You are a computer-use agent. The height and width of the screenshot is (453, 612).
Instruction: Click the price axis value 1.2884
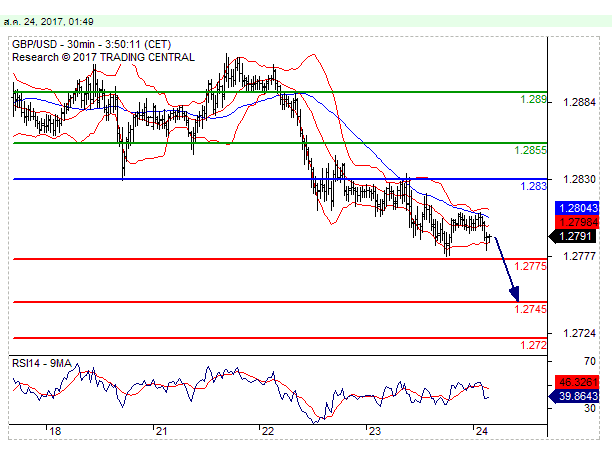point(580,103)
